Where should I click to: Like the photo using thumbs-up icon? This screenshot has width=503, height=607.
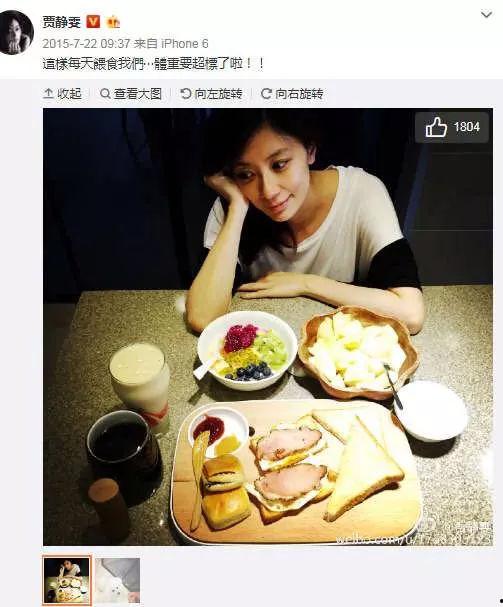tap(436, 127)
